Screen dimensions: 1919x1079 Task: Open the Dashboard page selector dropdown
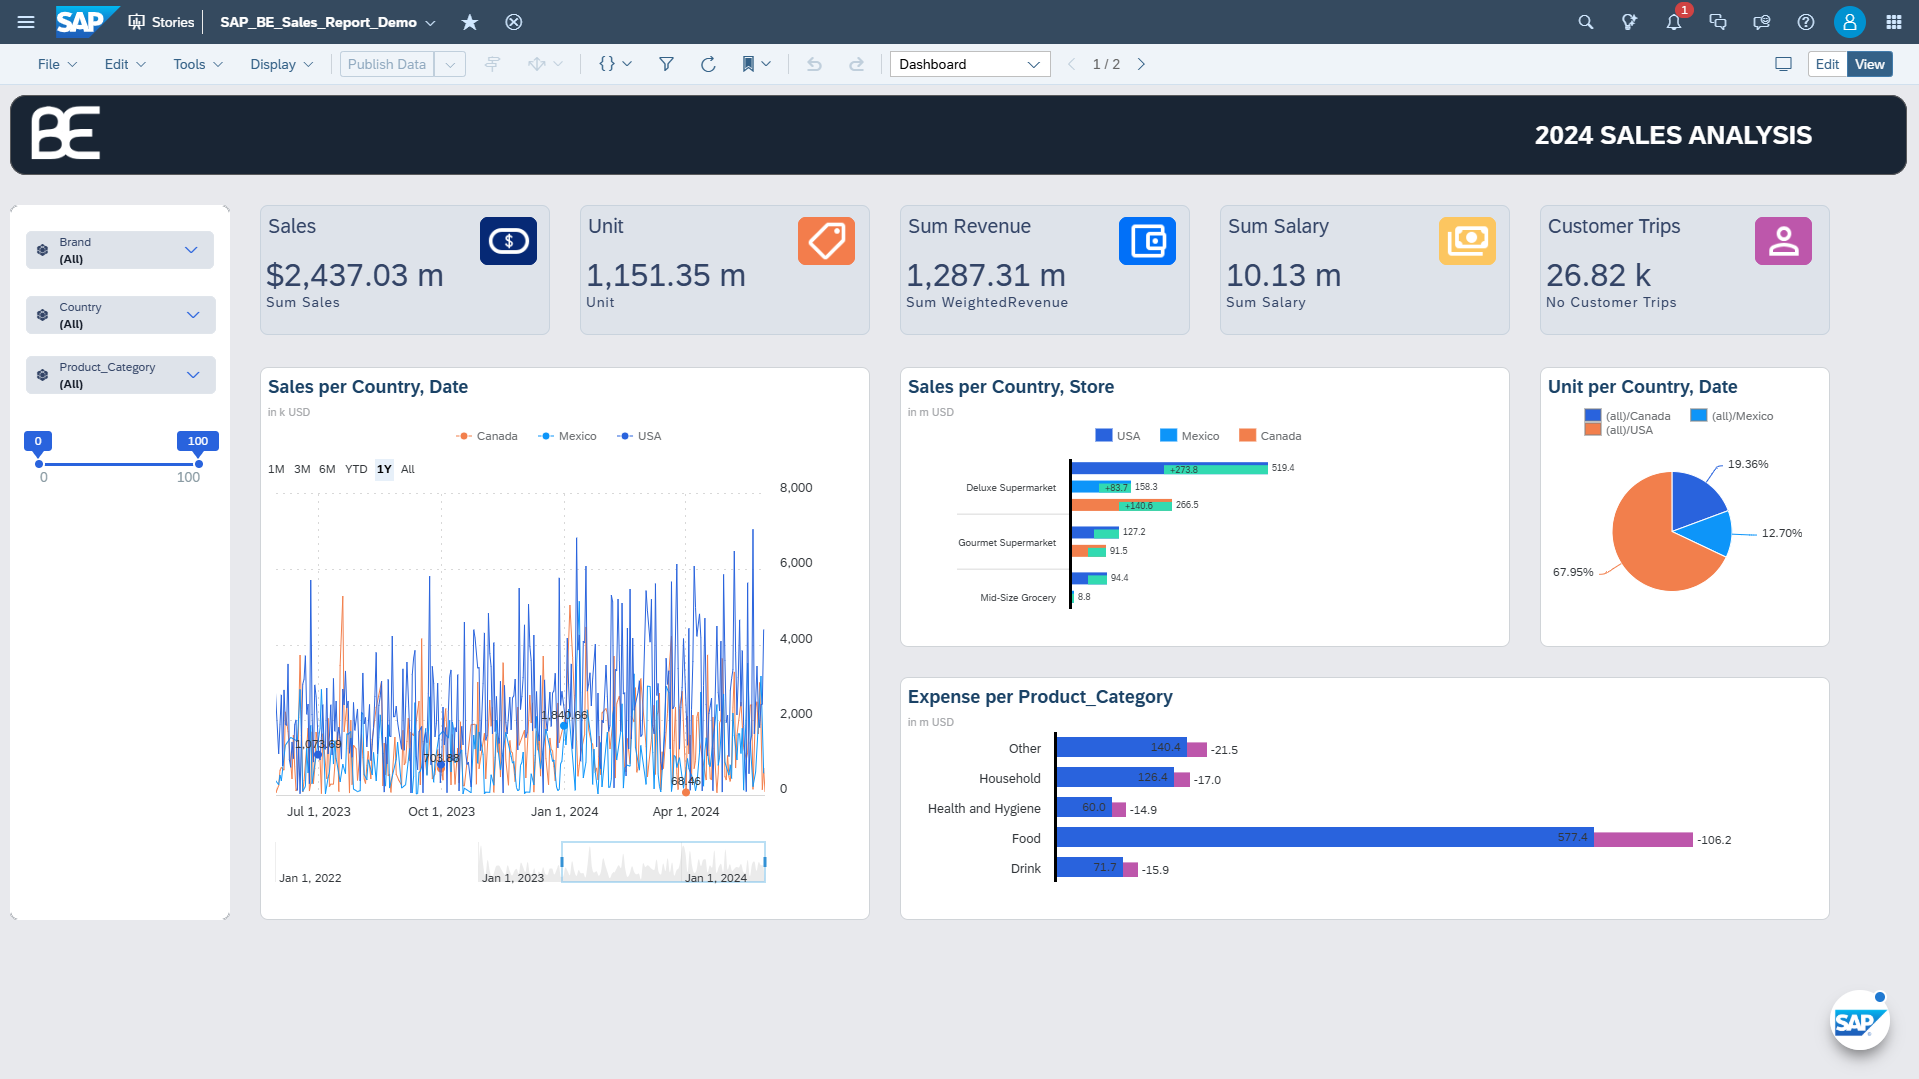(969, 64)
